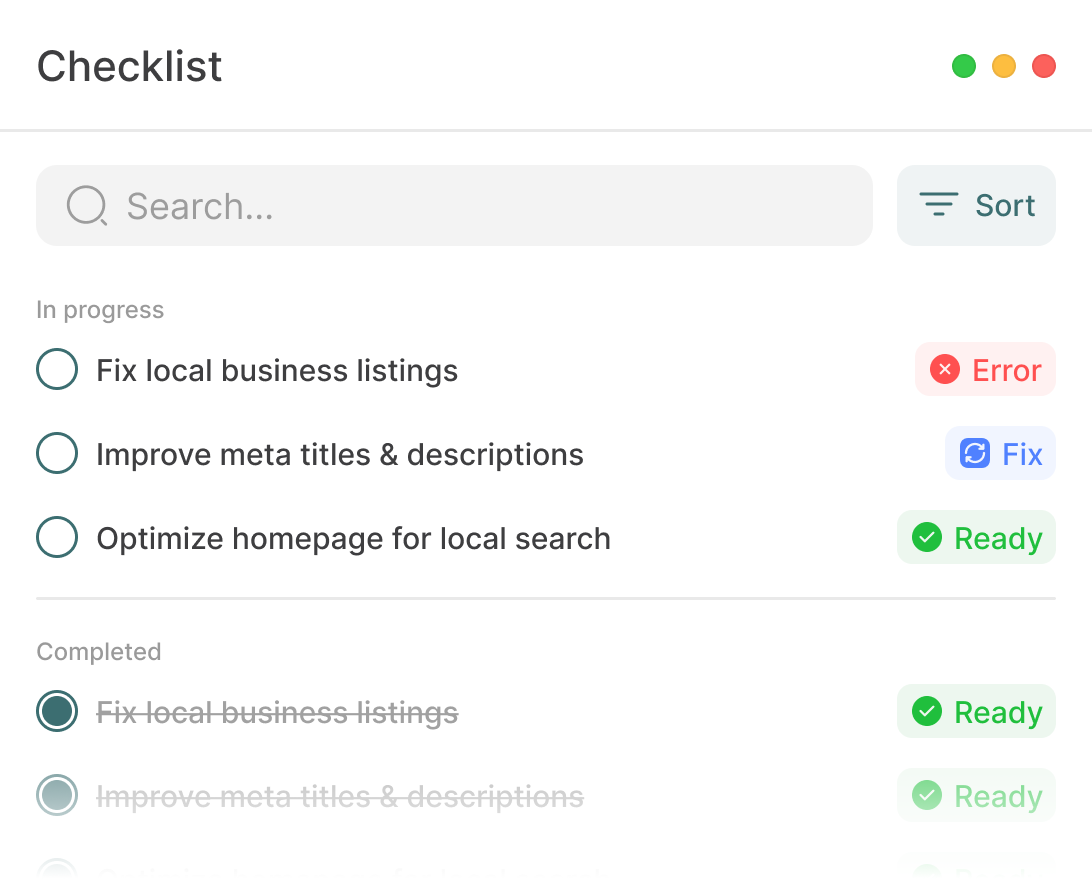1092x879 pixels.
Task: Click the Fix status label text
Action: [1022, 455]
